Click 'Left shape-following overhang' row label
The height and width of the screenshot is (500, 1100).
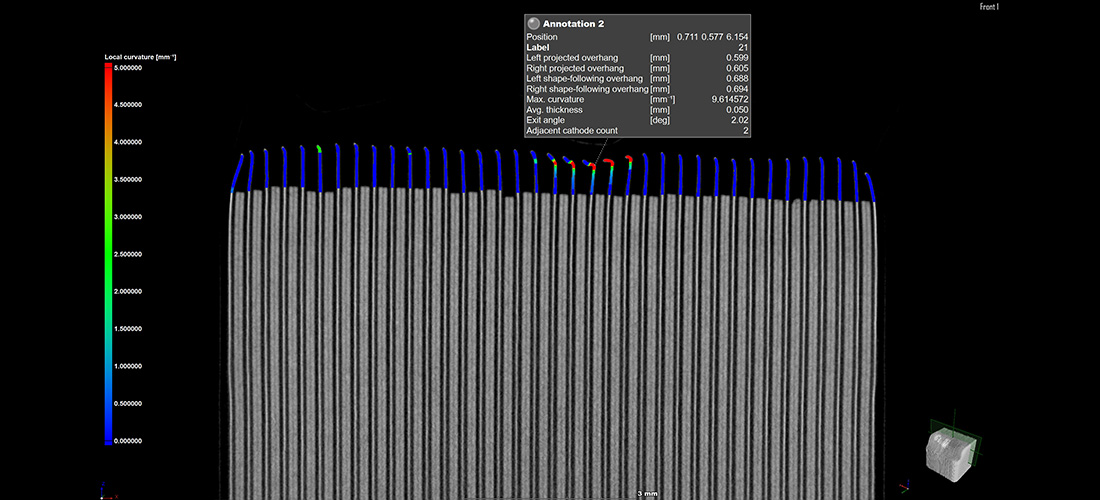[584, 79]
